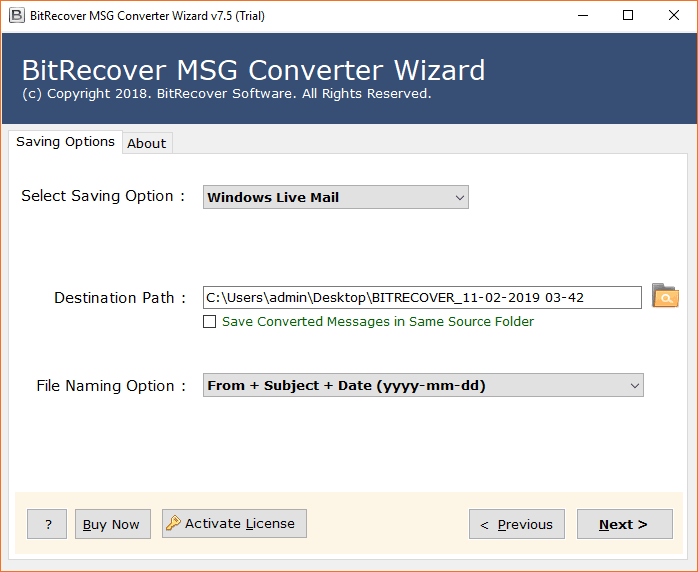The width and height of the screenshot is (698, 572).
Task: Maximize the MSG Converter Wizard window
Action: pos(627,15)
